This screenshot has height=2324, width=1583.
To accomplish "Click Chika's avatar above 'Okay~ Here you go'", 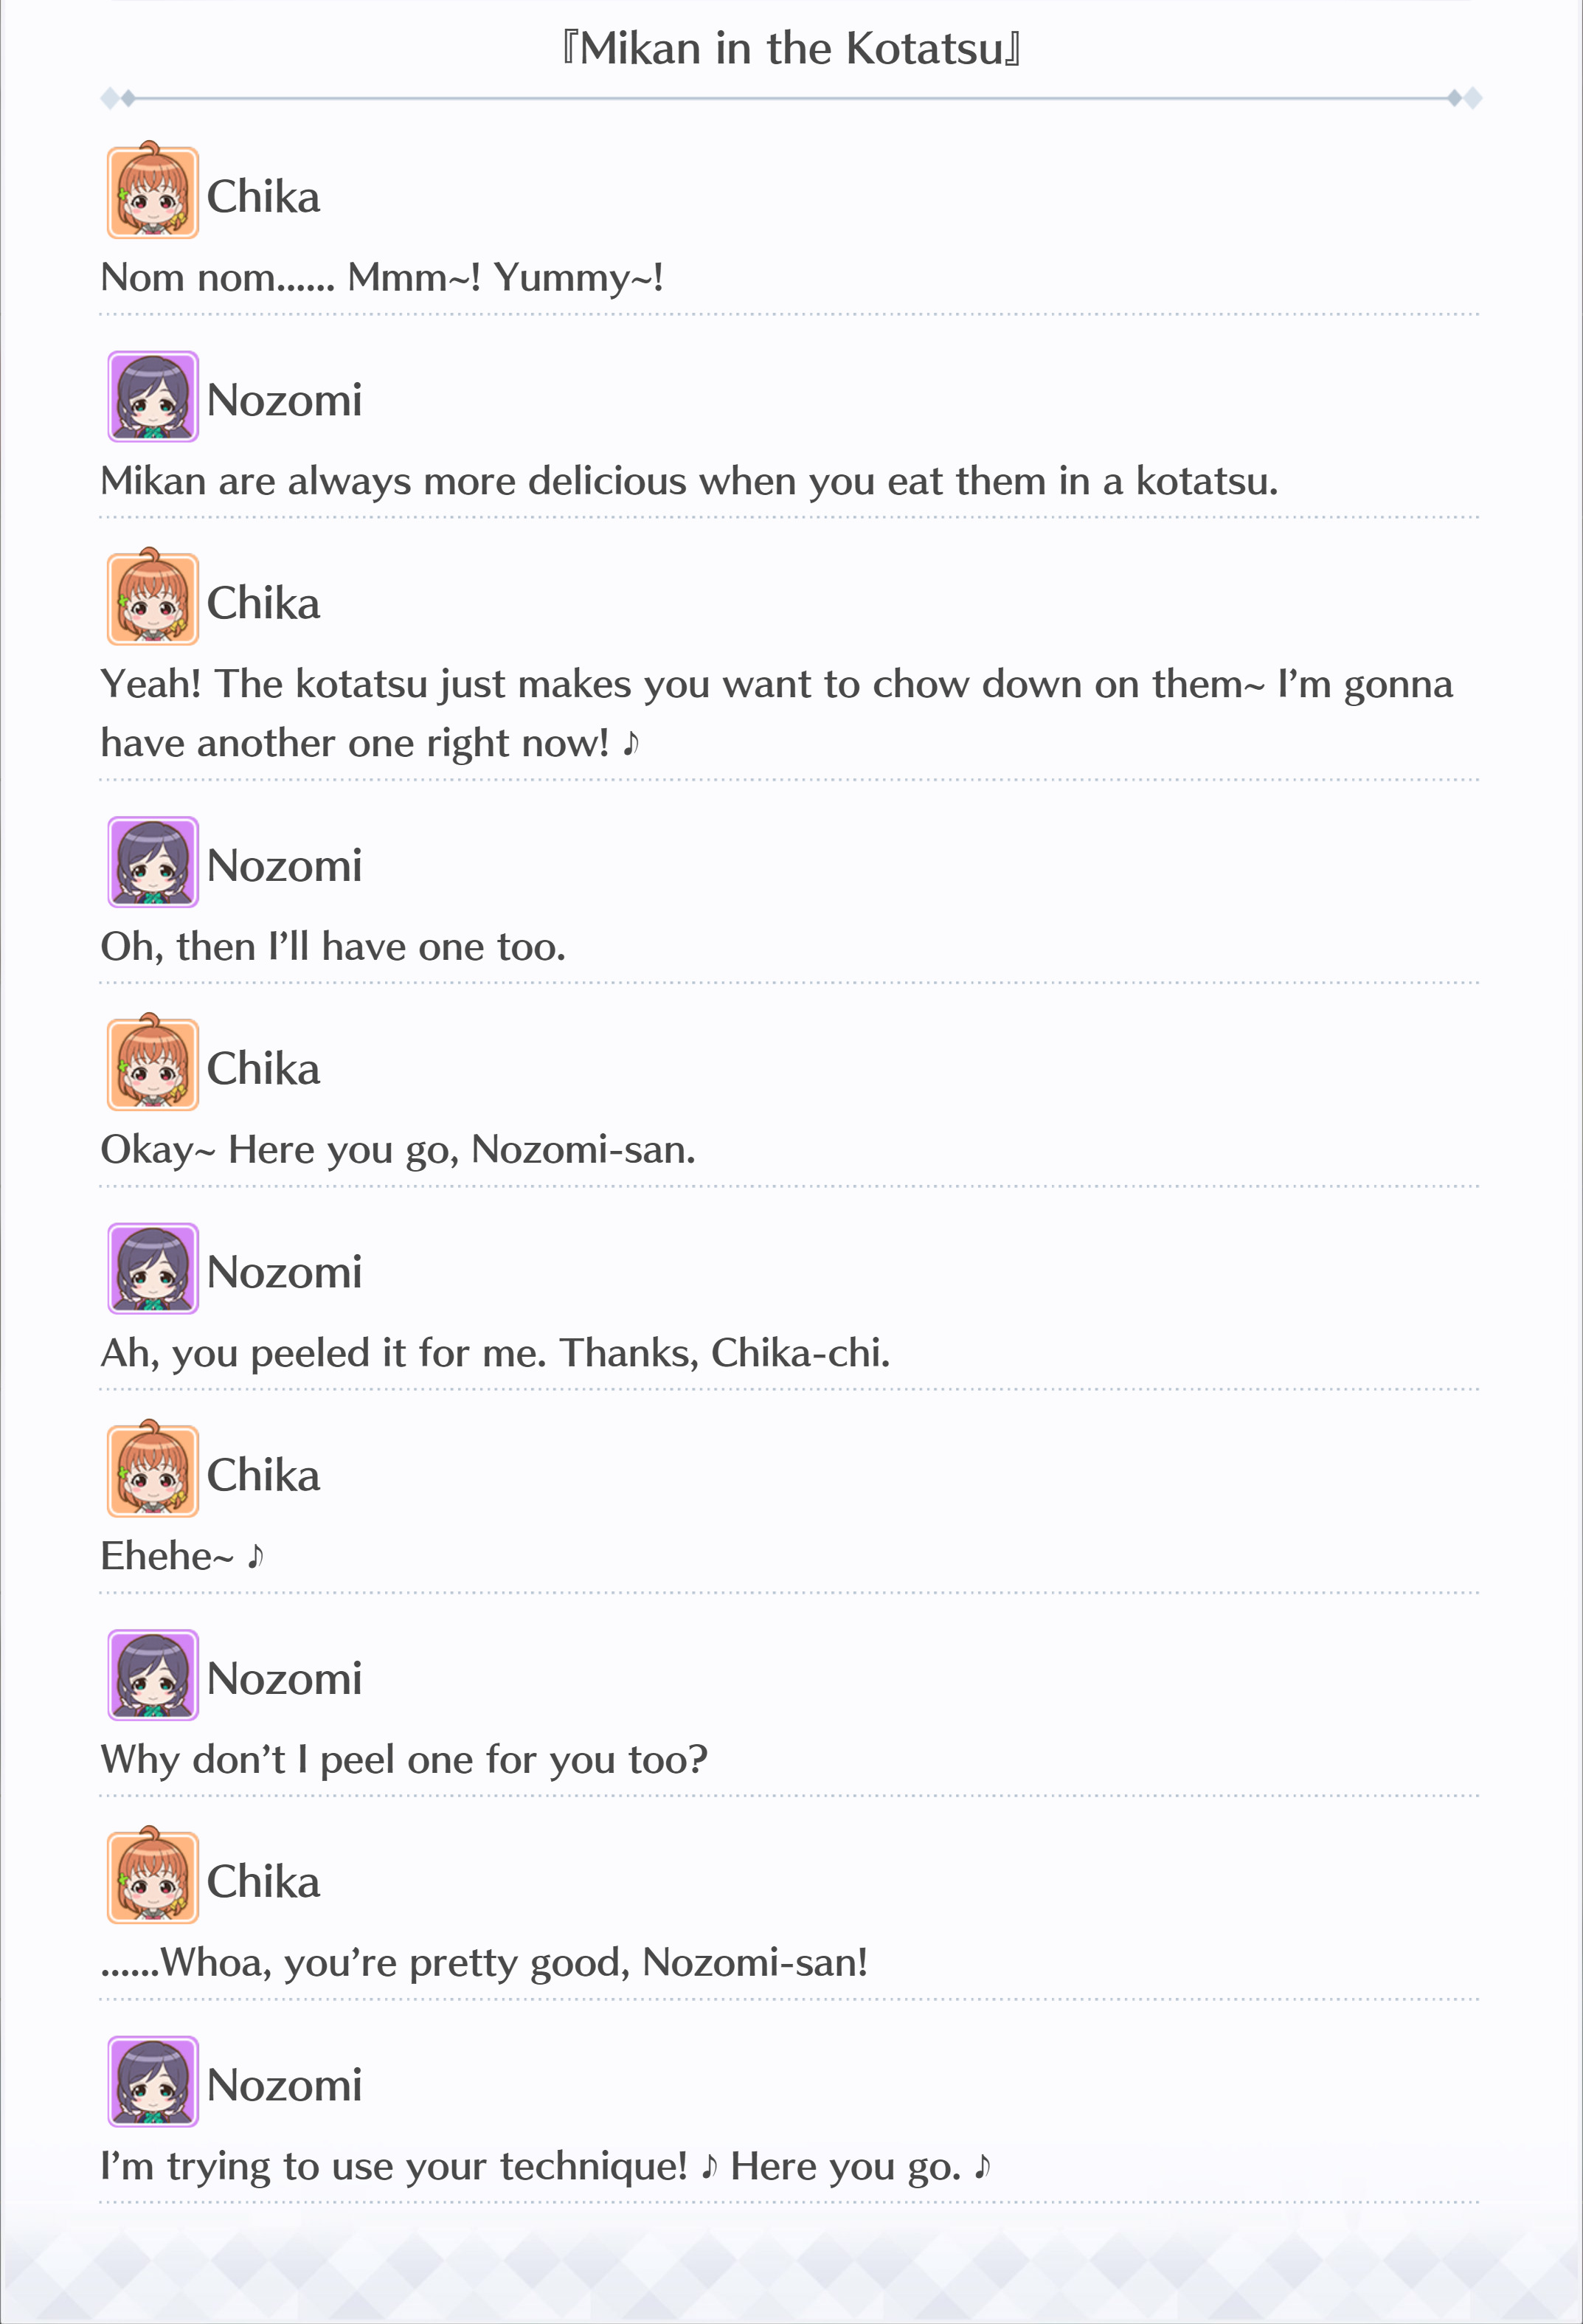I will pyautogui.click(x=153, y=1063).
